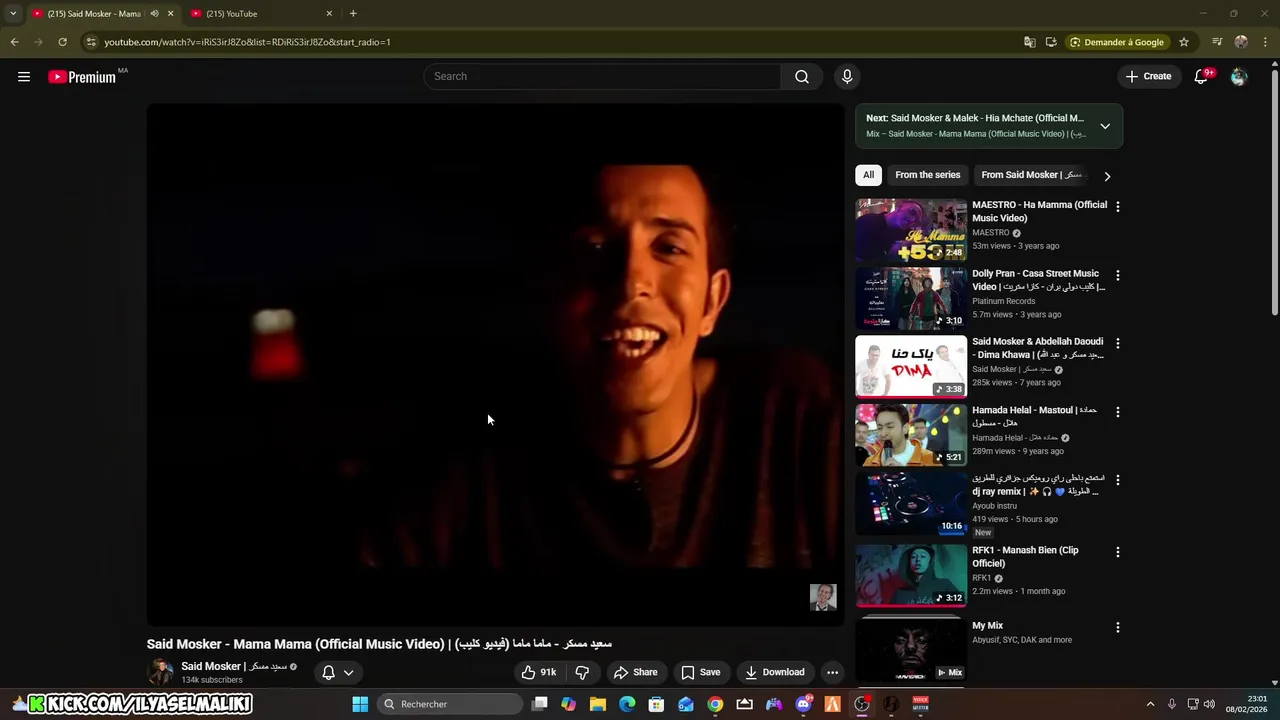Open Said Mosker channel avatar

[160, 672]
